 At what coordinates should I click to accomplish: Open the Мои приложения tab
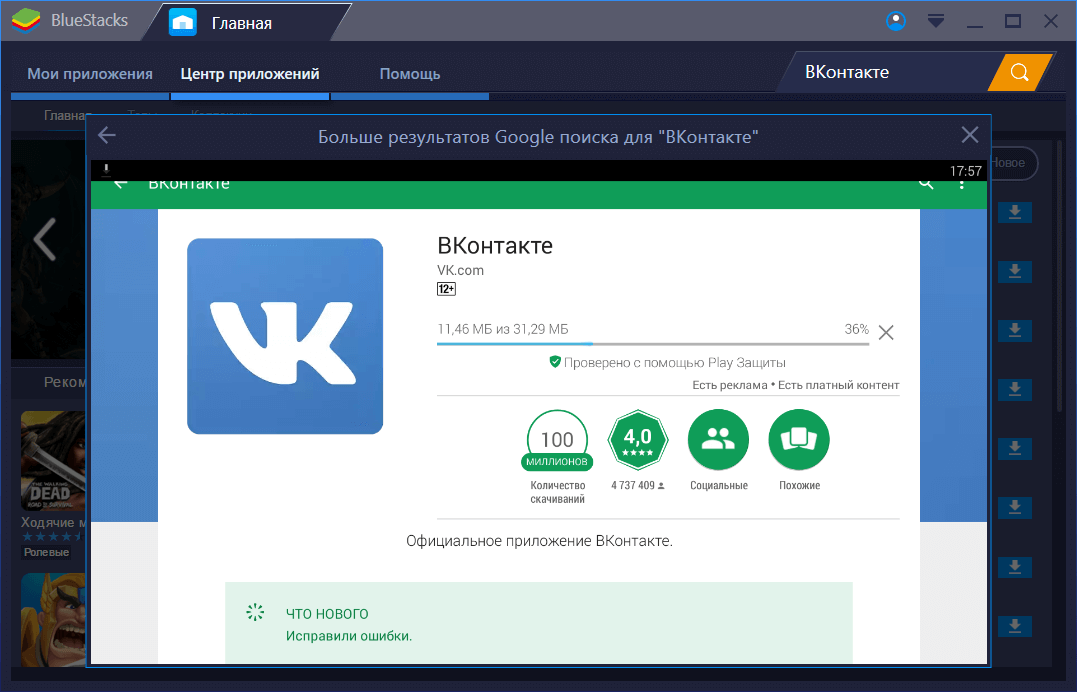[x=90, y=74]
